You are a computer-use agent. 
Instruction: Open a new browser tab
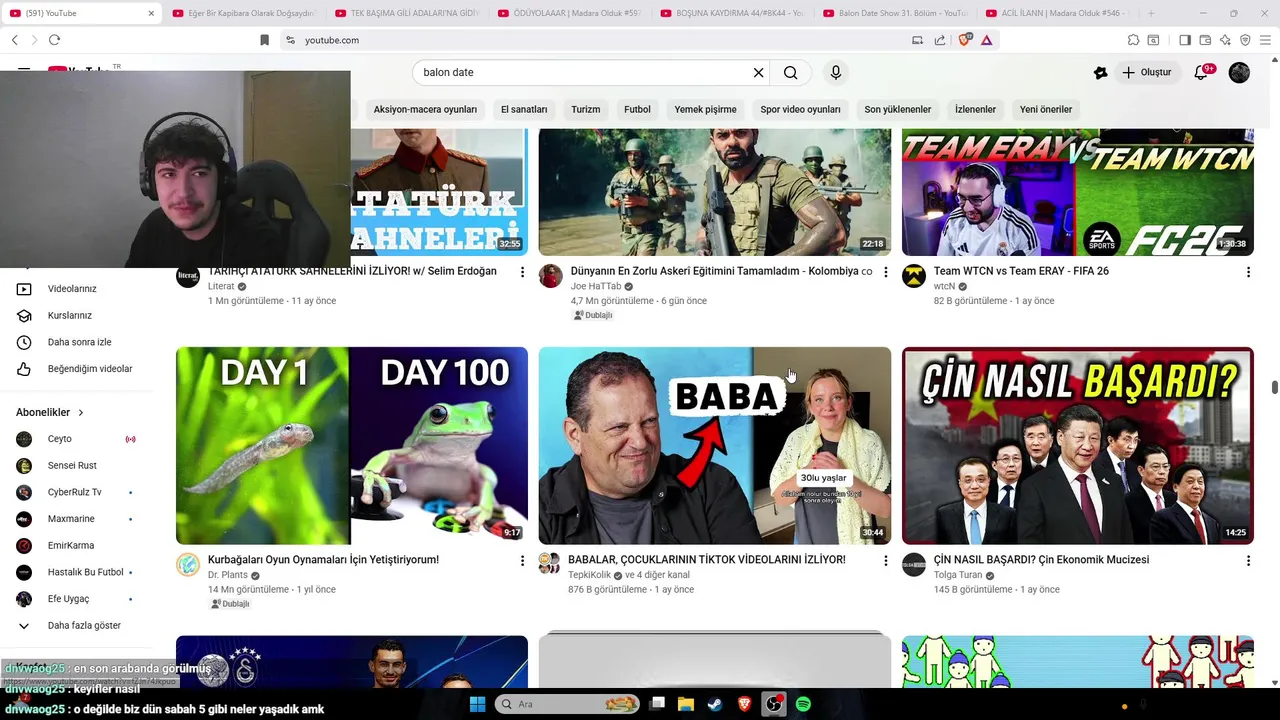[1151, 13]
